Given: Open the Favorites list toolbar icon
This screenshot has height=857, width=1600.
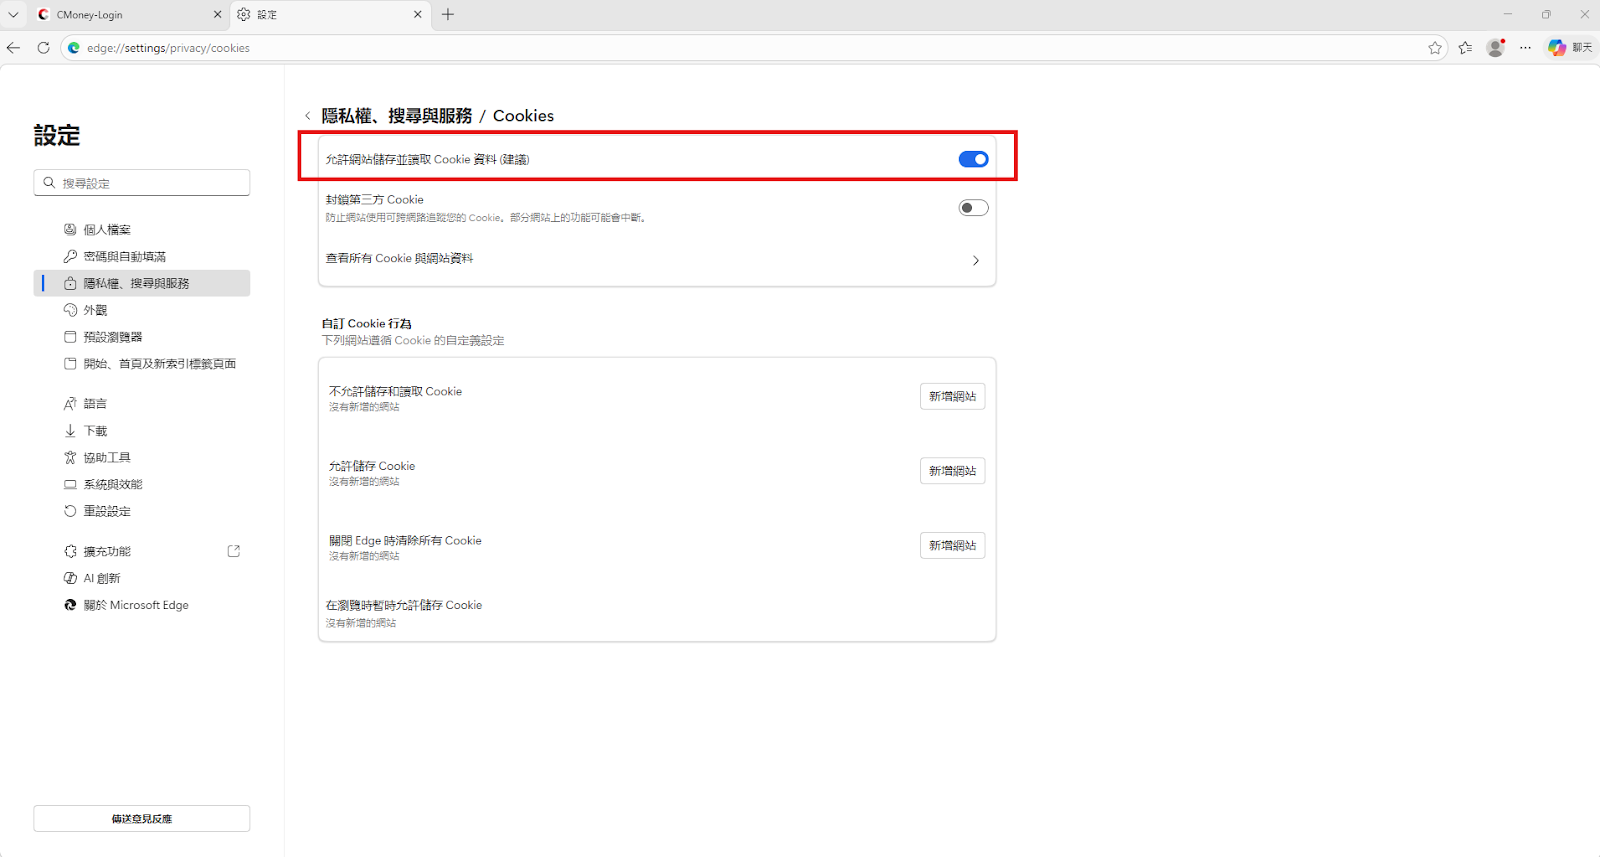Looking at the screenshot, I should tap(1465, 48).
